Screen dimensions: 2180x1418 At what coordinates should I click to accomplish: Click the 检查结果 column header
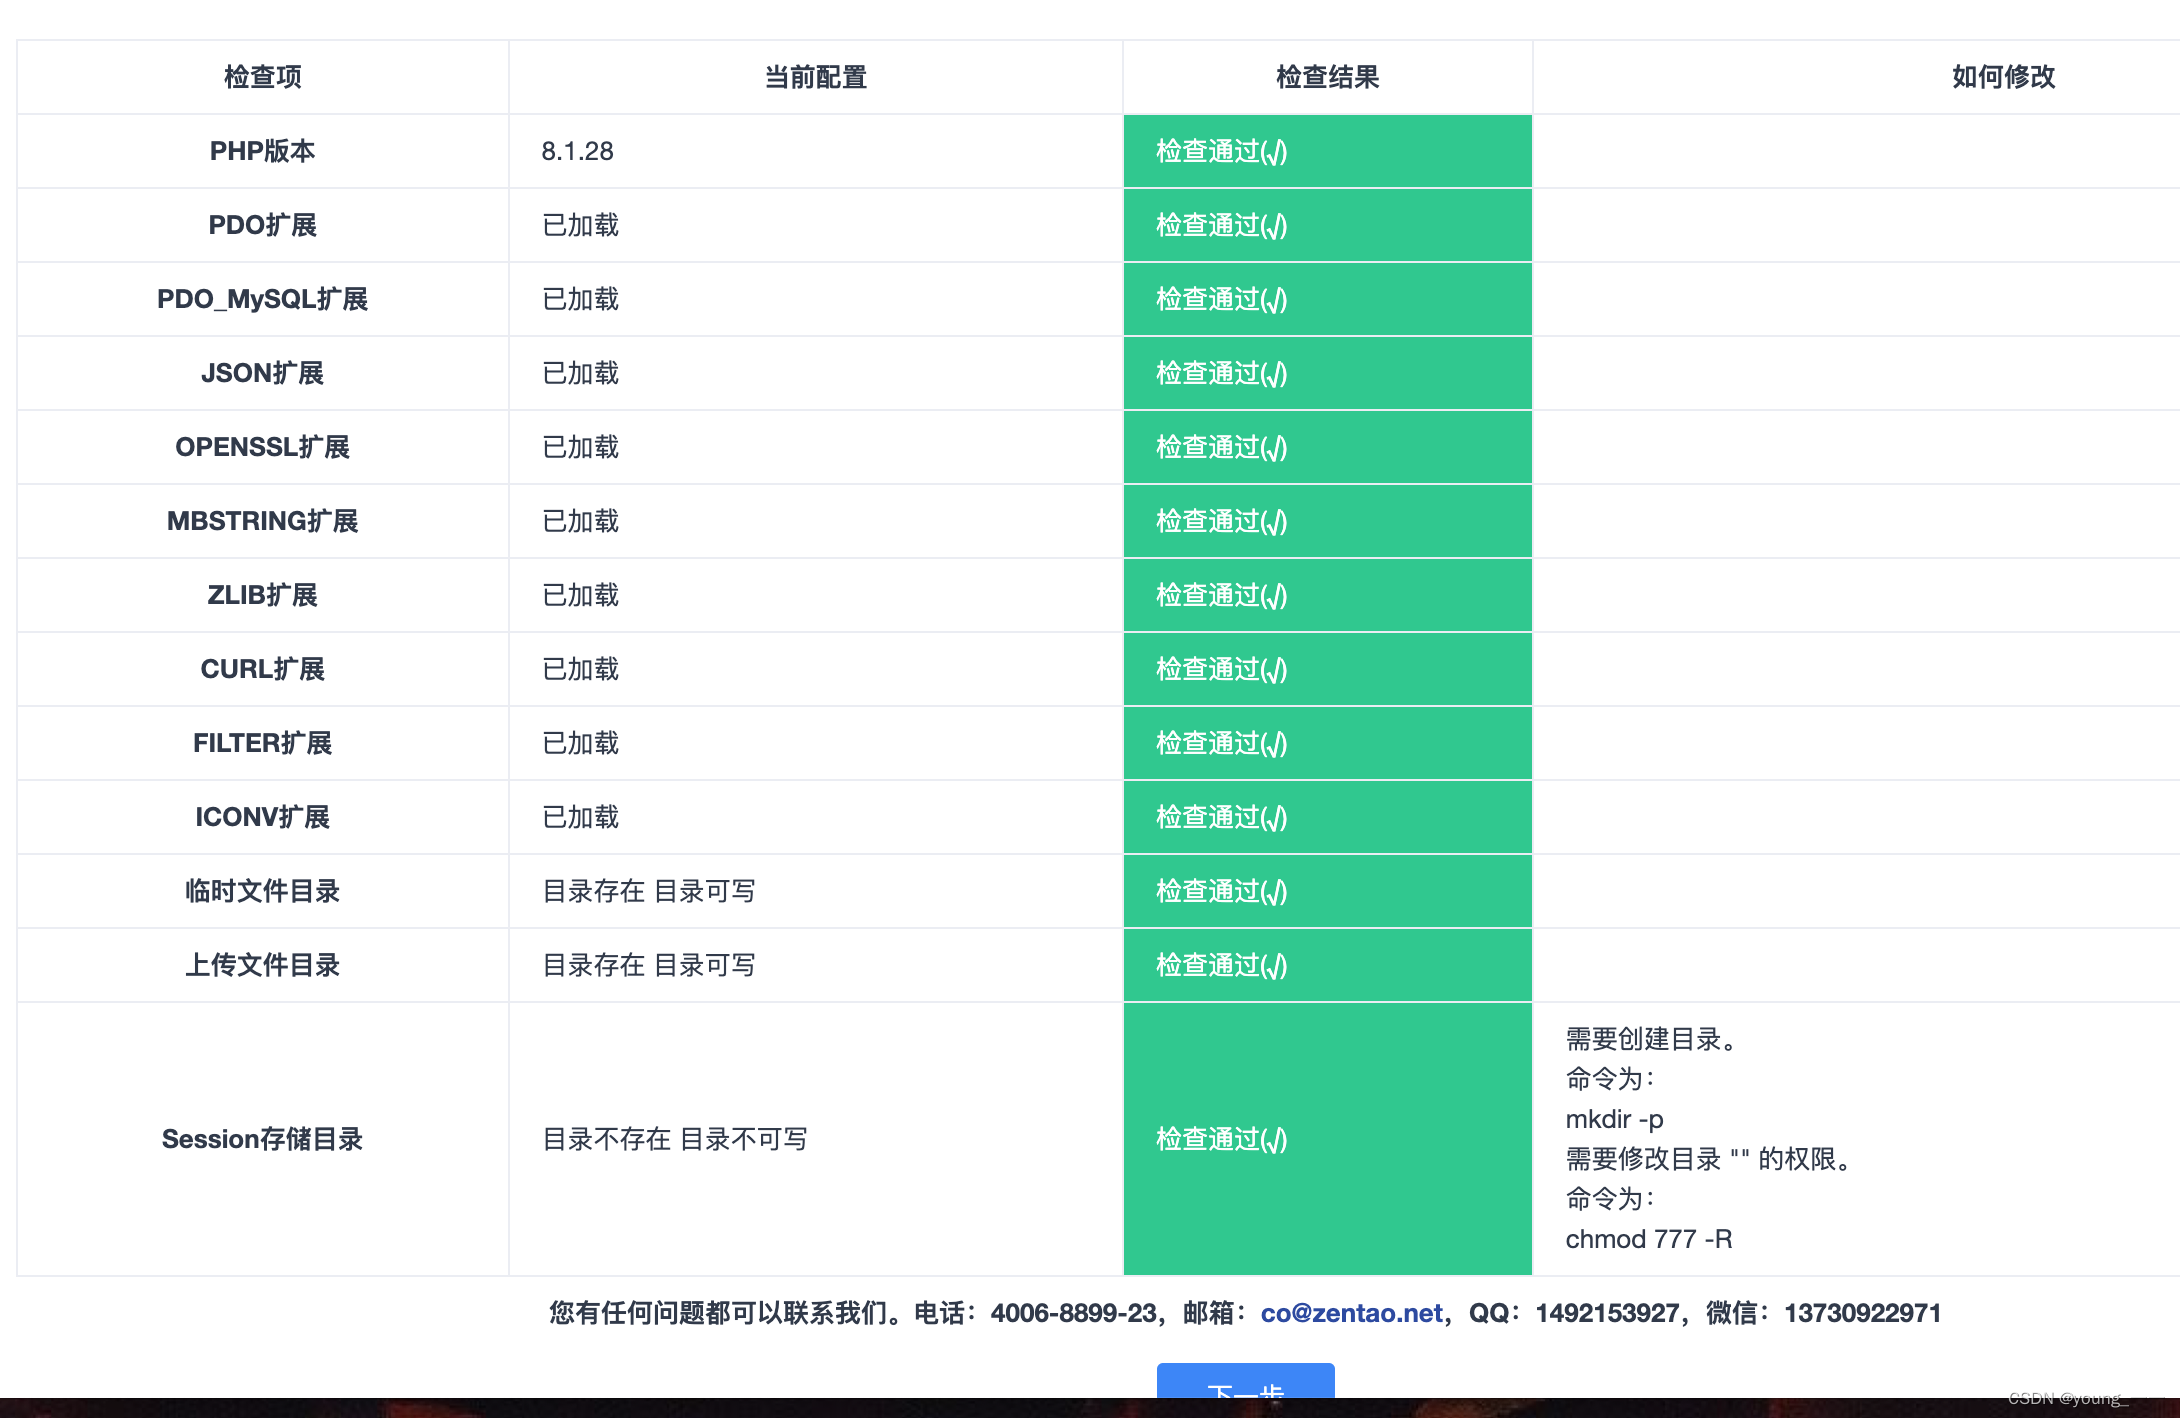click(1327, 77)
